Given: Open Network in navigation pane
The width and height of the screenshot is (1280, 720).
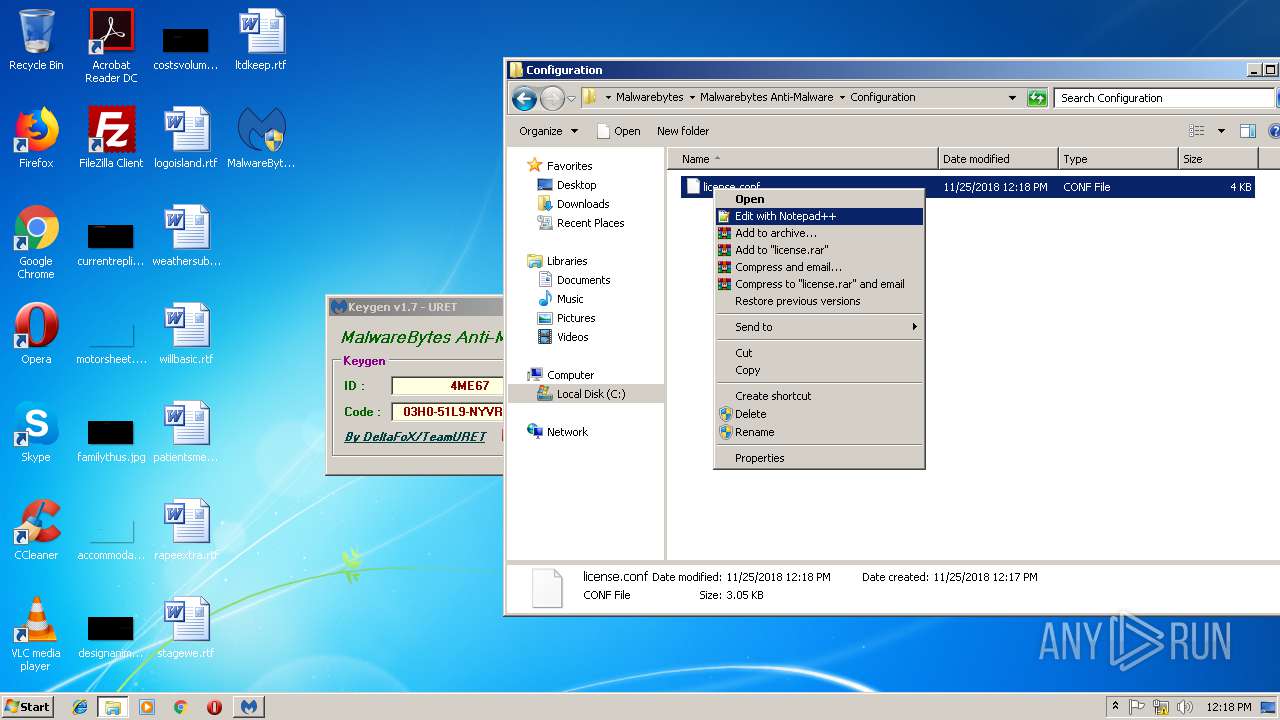Looking at the screenshot, I should [x=558, y=432].
